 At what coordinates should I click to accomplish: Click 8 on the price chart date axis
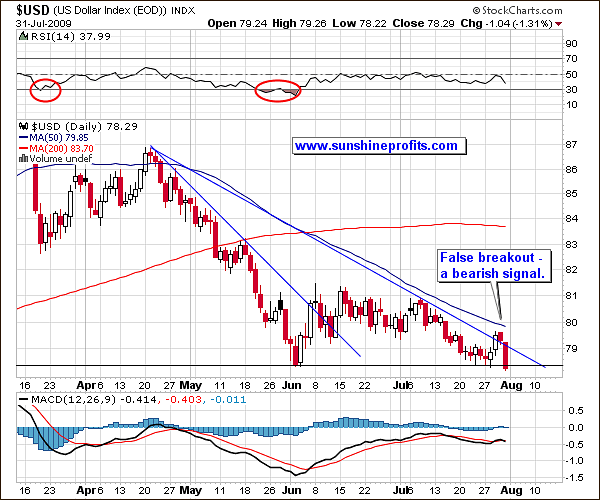315,385
